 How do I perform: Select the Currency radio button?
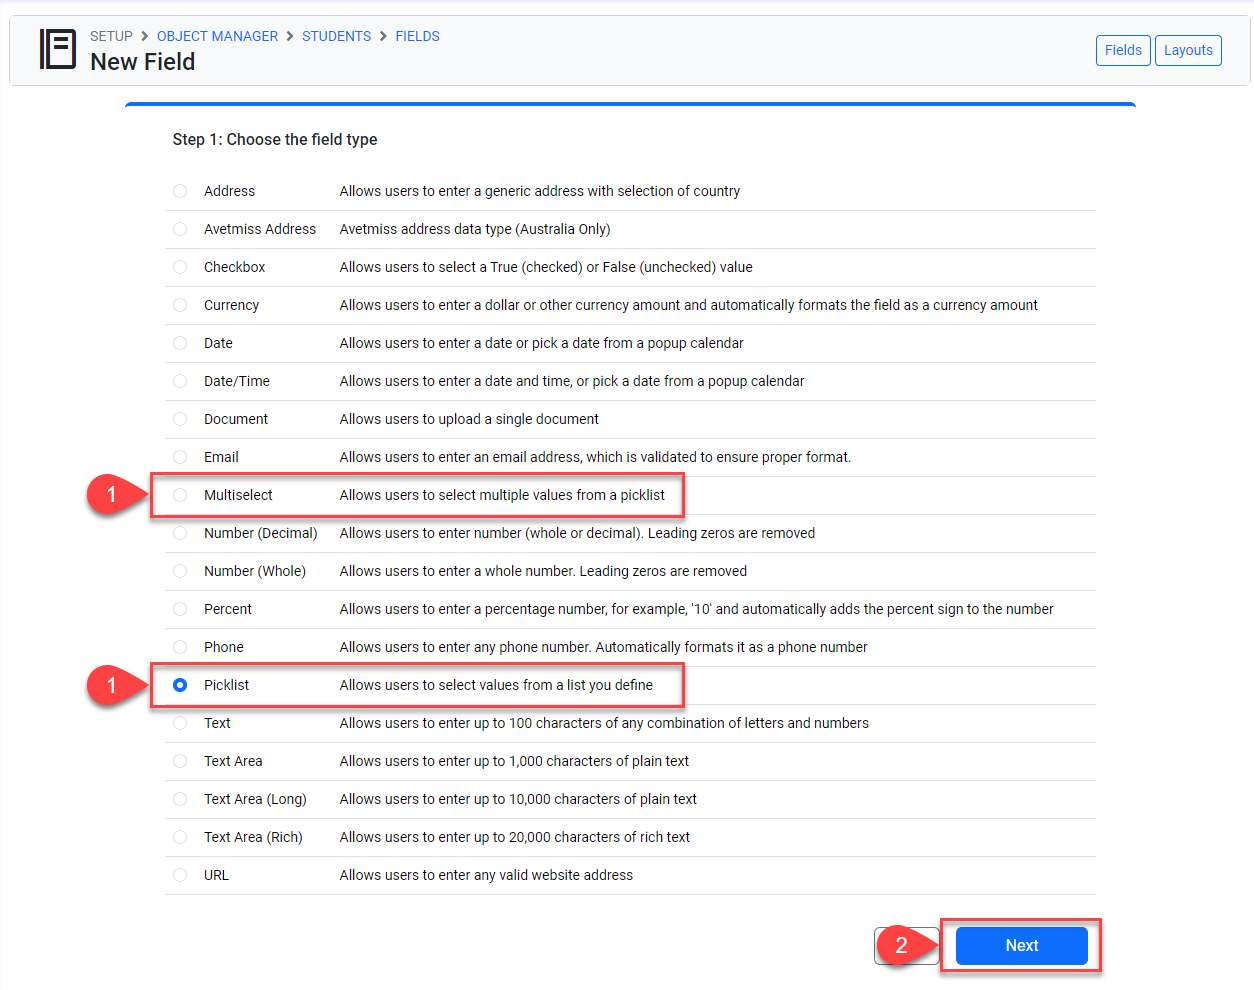click(180, 305)
